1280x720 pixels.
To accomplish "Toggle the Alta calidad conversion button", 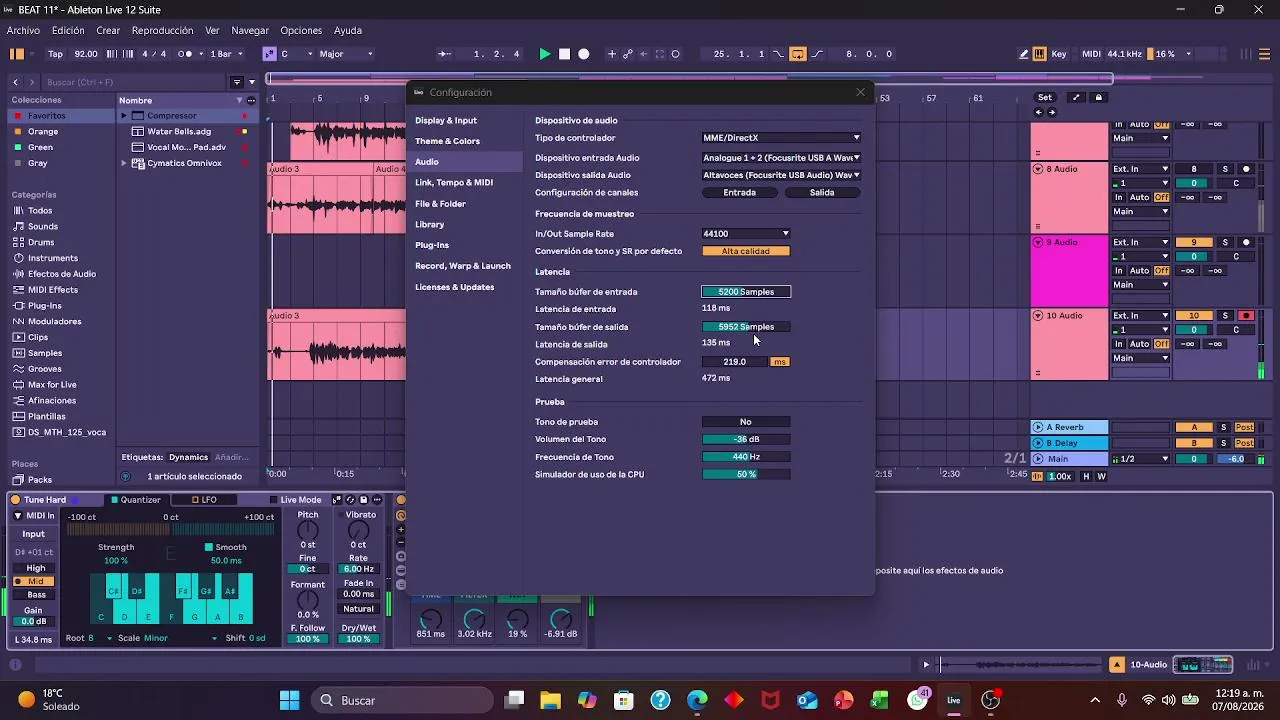I will pyautogui.click(x=746, y=251).
